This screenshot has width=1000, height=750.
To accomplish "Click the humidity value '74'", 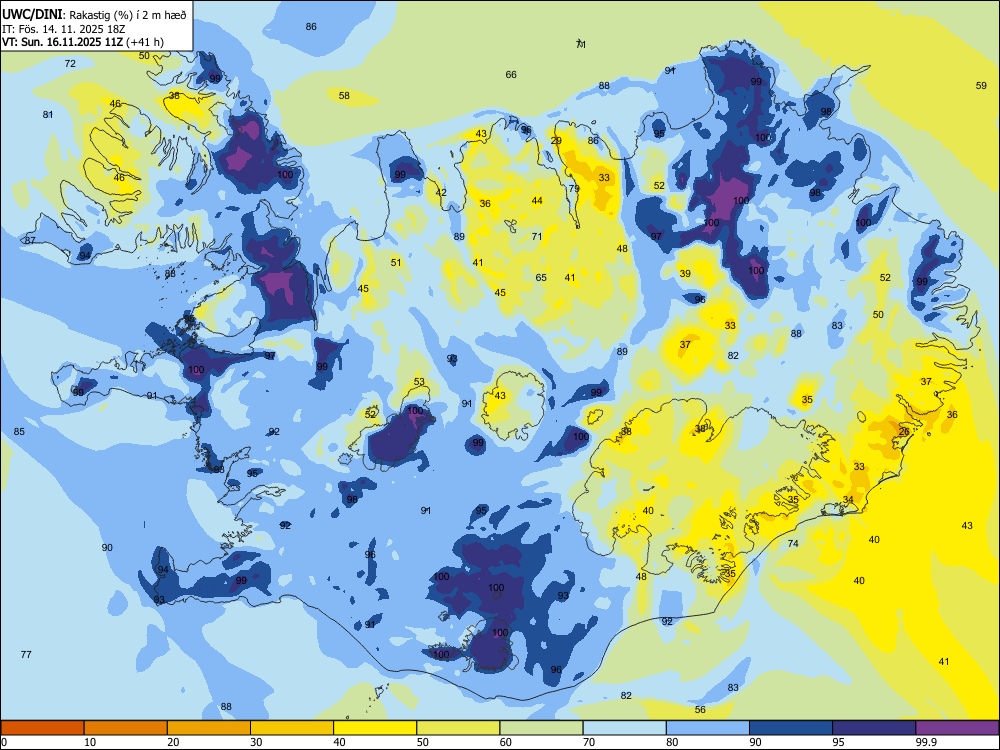I will [x=793, y=543].
